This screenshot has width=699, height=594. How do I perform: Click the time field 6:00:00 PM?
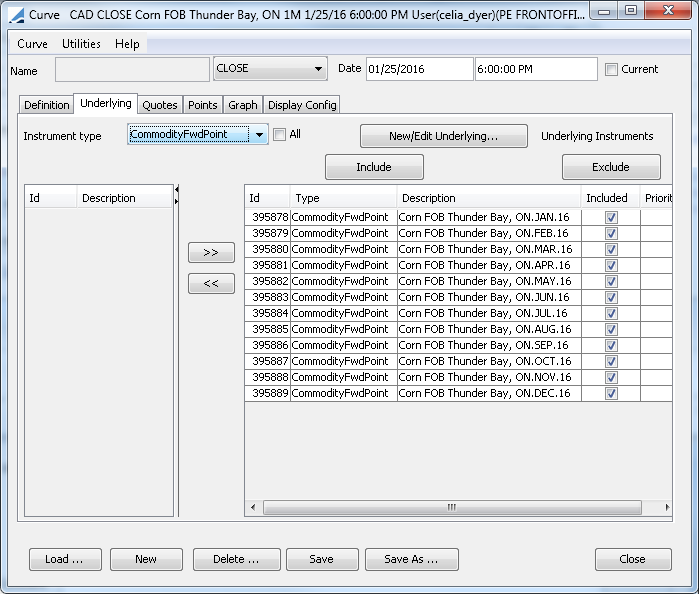[536, 70]
